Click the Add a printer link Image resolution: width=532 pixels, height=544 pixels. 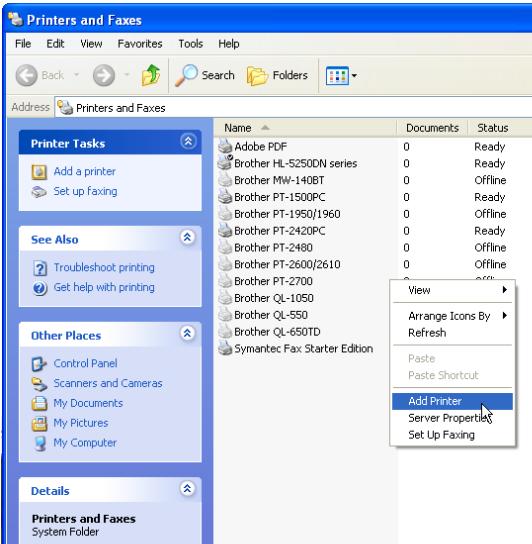[84, 172]
